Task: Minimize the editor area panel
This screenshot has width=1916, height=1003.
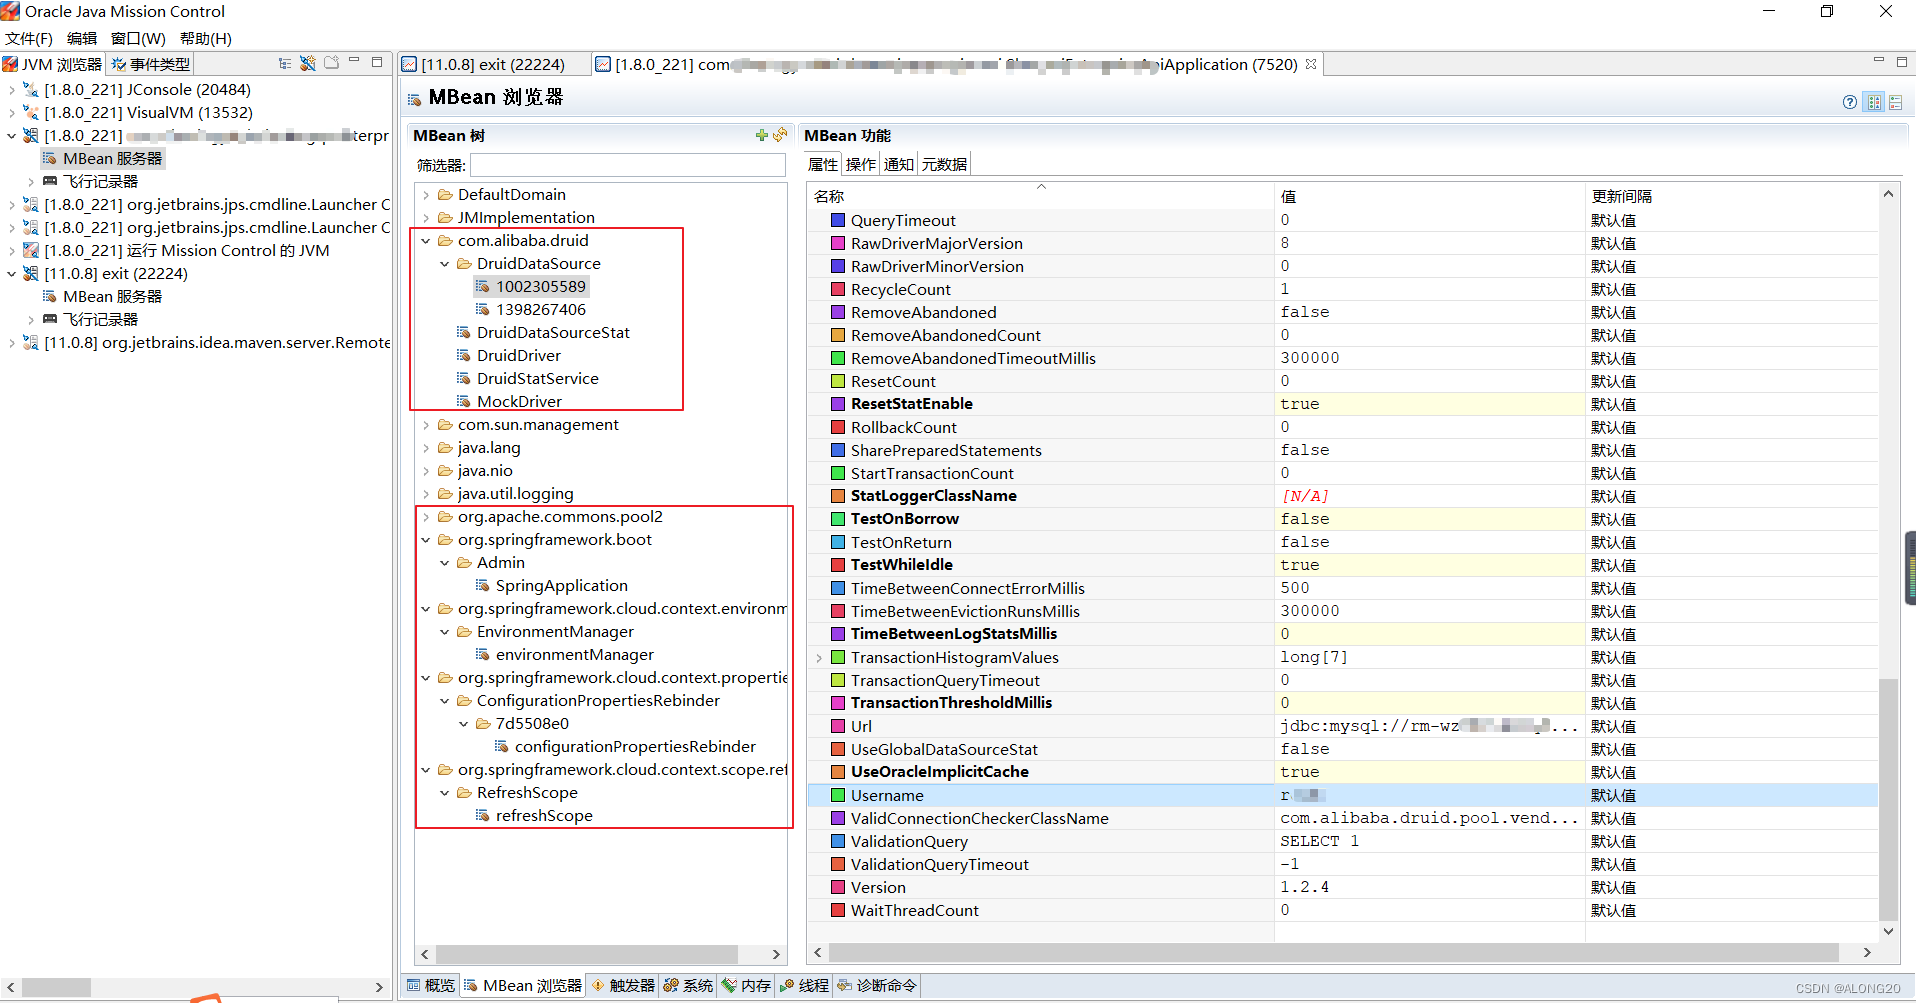Action: coord(1878,61)
